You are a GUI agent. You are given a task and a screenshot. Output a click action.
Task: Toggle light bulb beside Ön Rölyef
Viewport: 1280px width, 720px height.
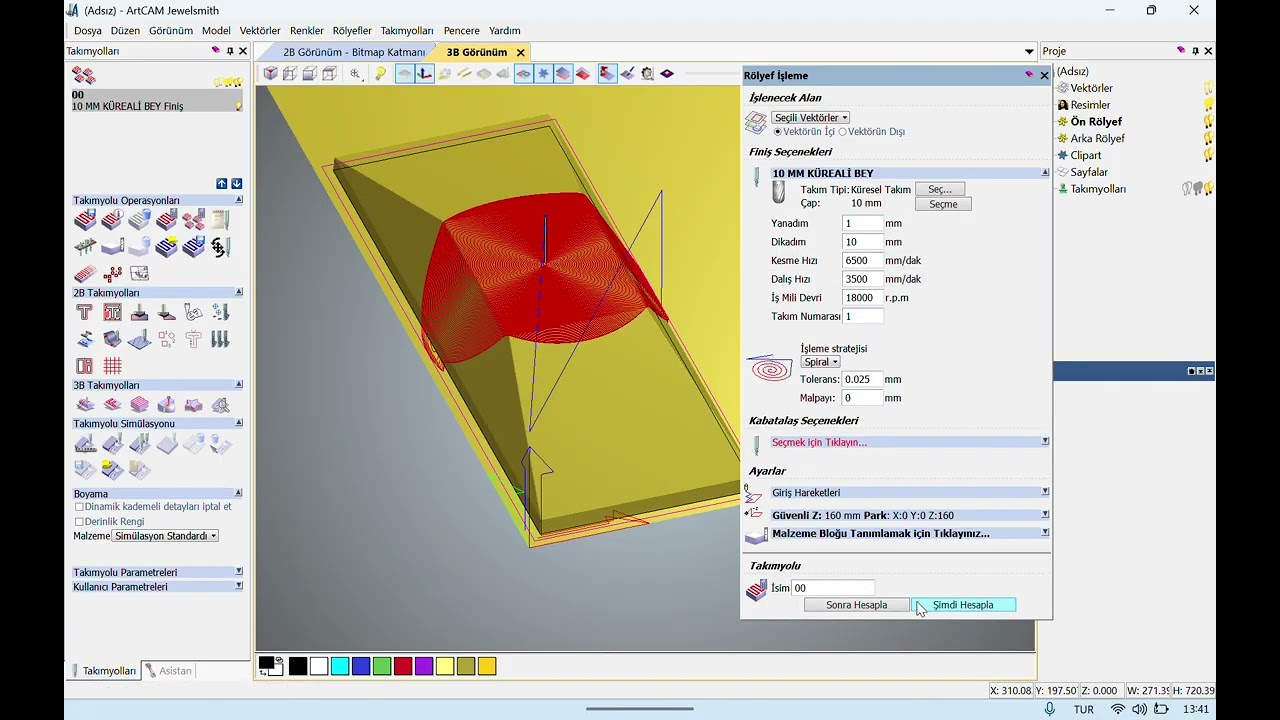click(x=1208, y=122)
